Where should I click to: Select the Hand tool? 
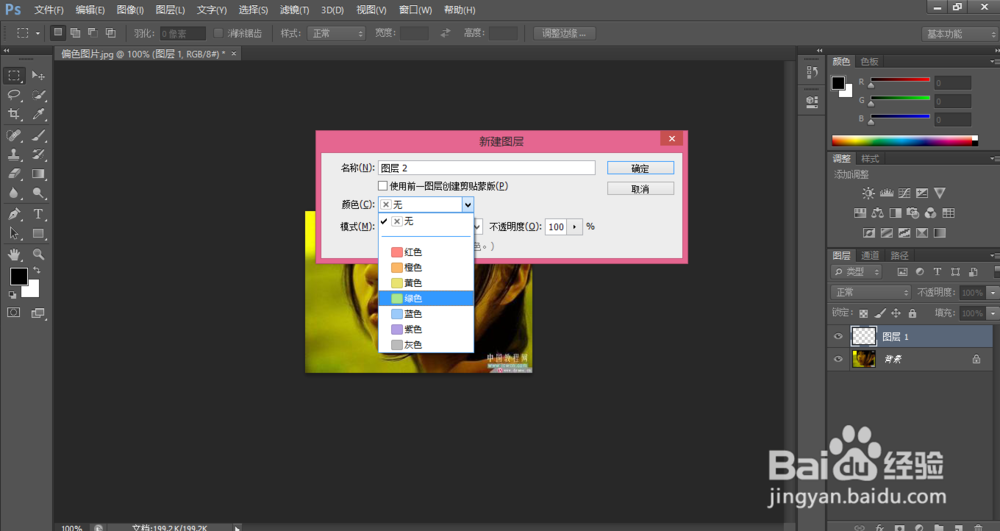13,254
